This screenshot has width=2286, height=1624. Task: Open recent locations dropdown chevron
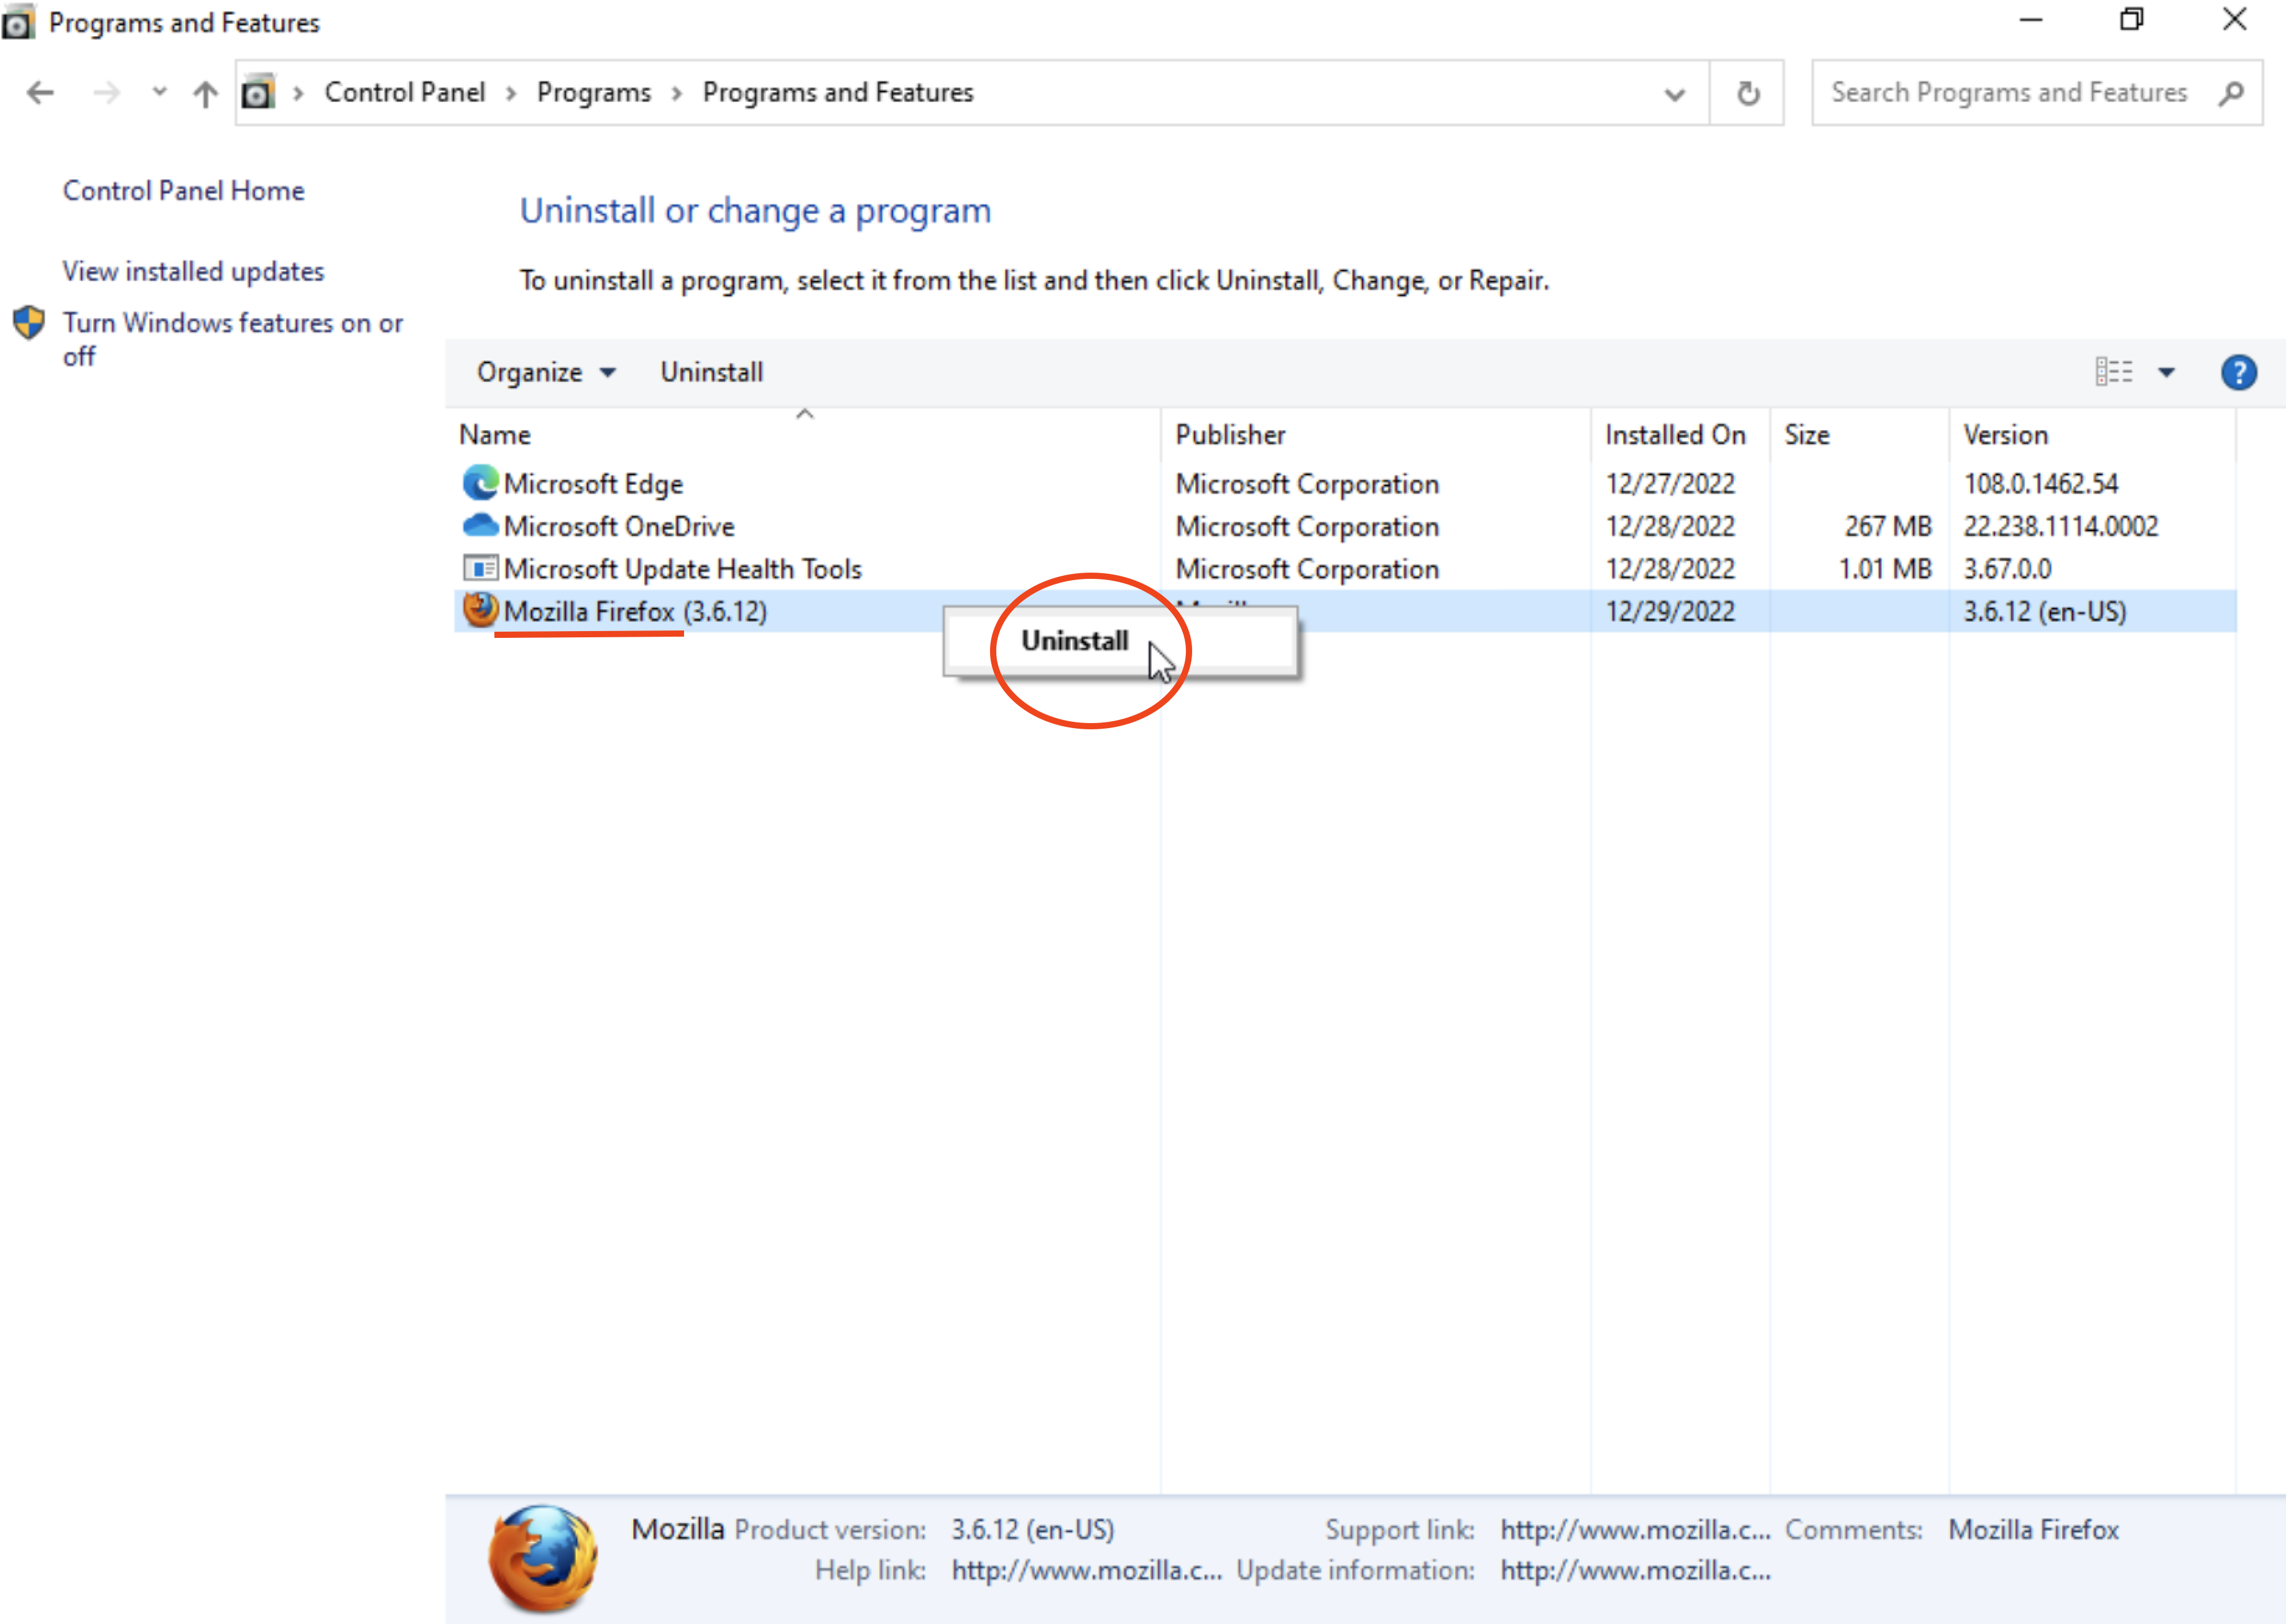[159, 92]
